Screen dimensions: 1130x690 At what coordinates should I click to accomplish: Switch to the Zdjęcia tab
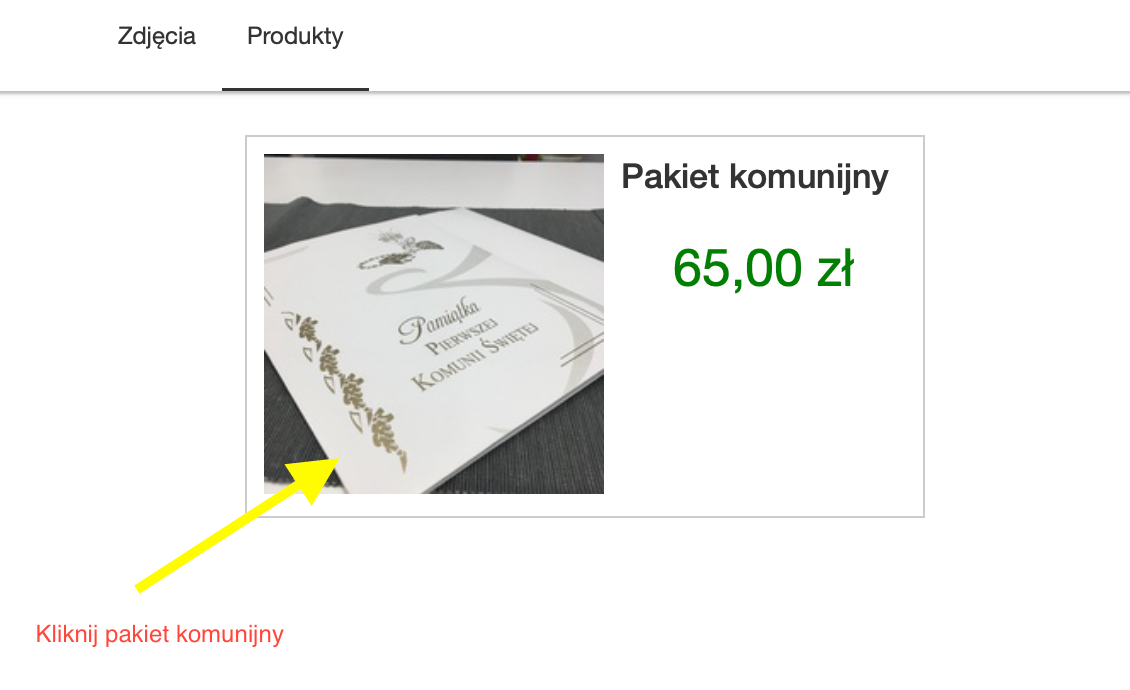tap(156, 37)
